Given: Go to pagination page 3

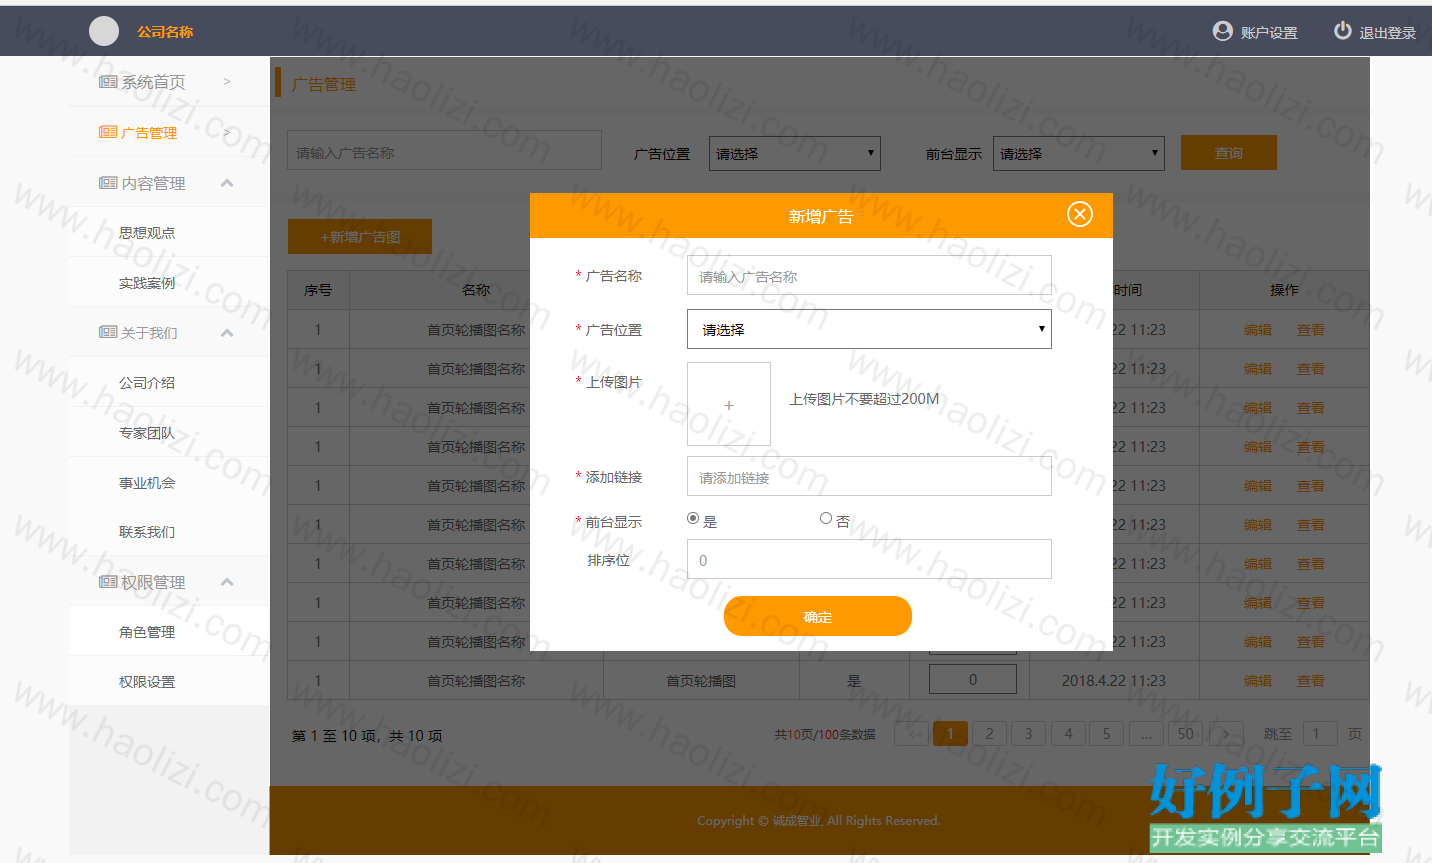Looking at the screenshot, I should (1028, 734).
